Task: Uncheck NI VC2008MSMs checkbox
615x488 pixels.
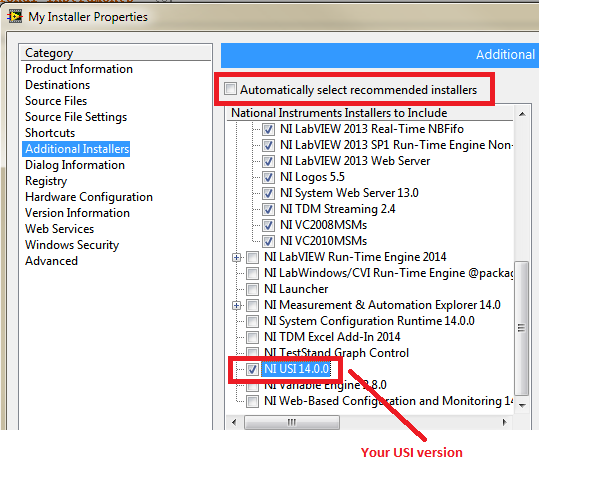Action: [268, 225]
